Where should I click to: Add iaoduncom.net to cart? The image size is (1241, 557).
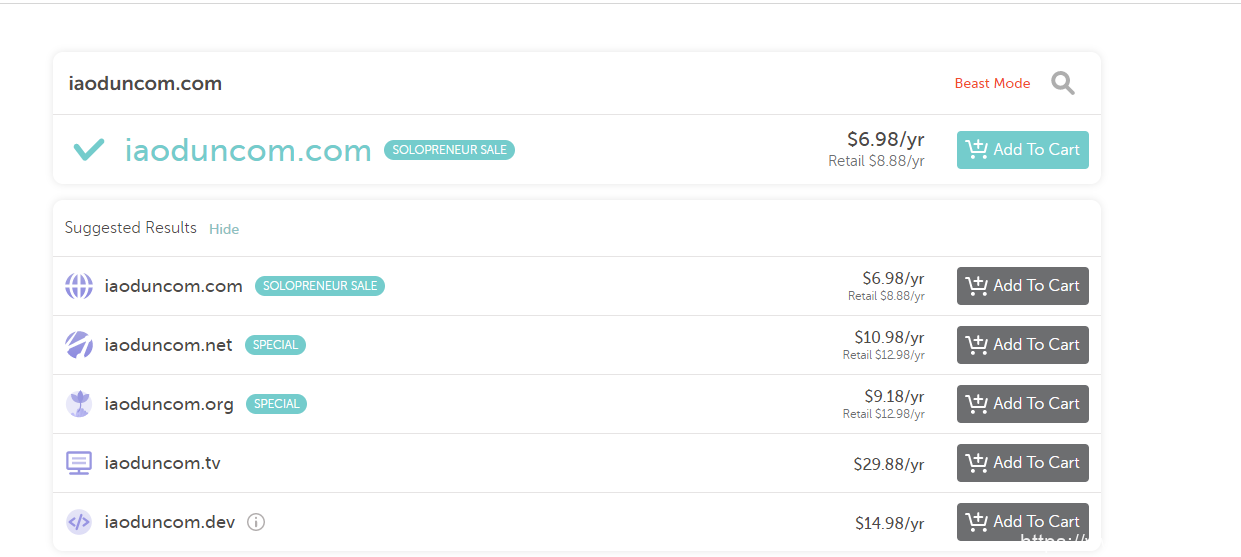pos(1022,345)
